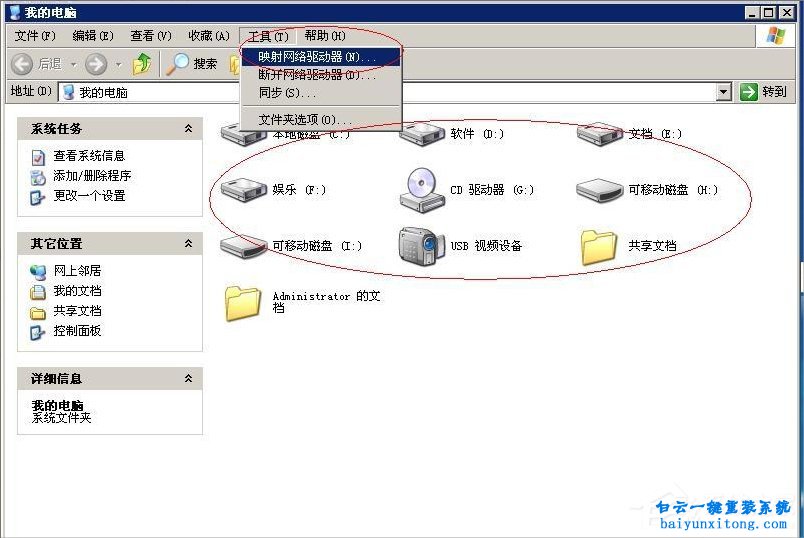The height and width of the screenshot is (538, 804).
Task: Open the 文档 (E:) drive icon
Action: pos(600,134)
